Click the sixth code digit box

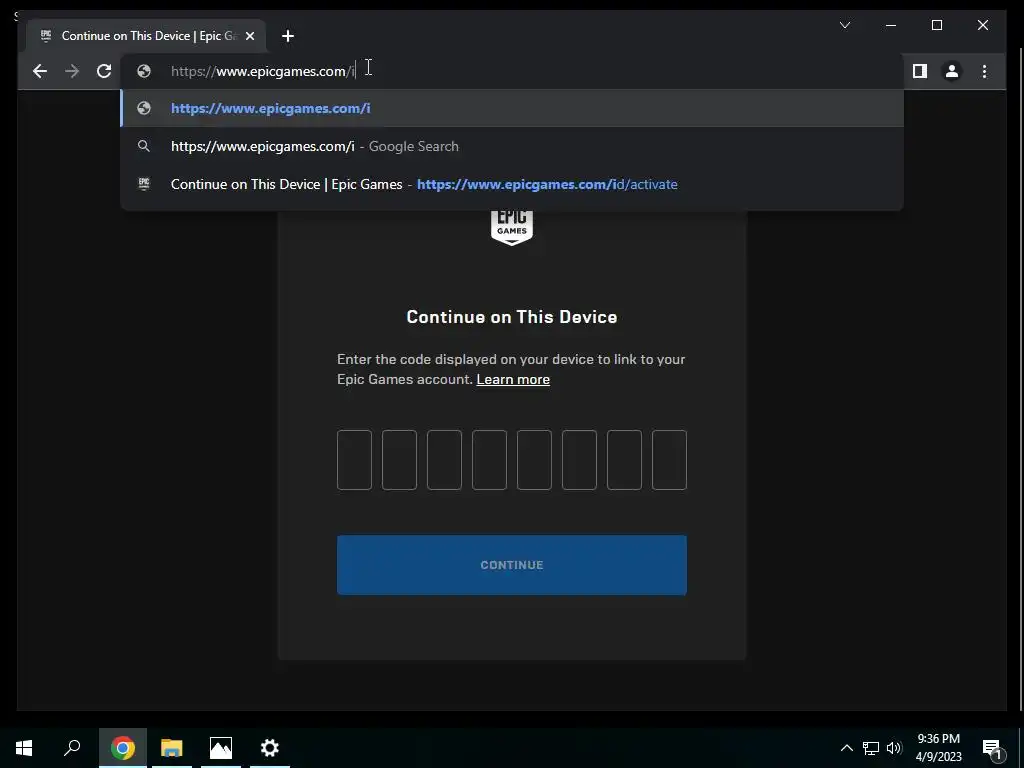(x=579, y=460)
